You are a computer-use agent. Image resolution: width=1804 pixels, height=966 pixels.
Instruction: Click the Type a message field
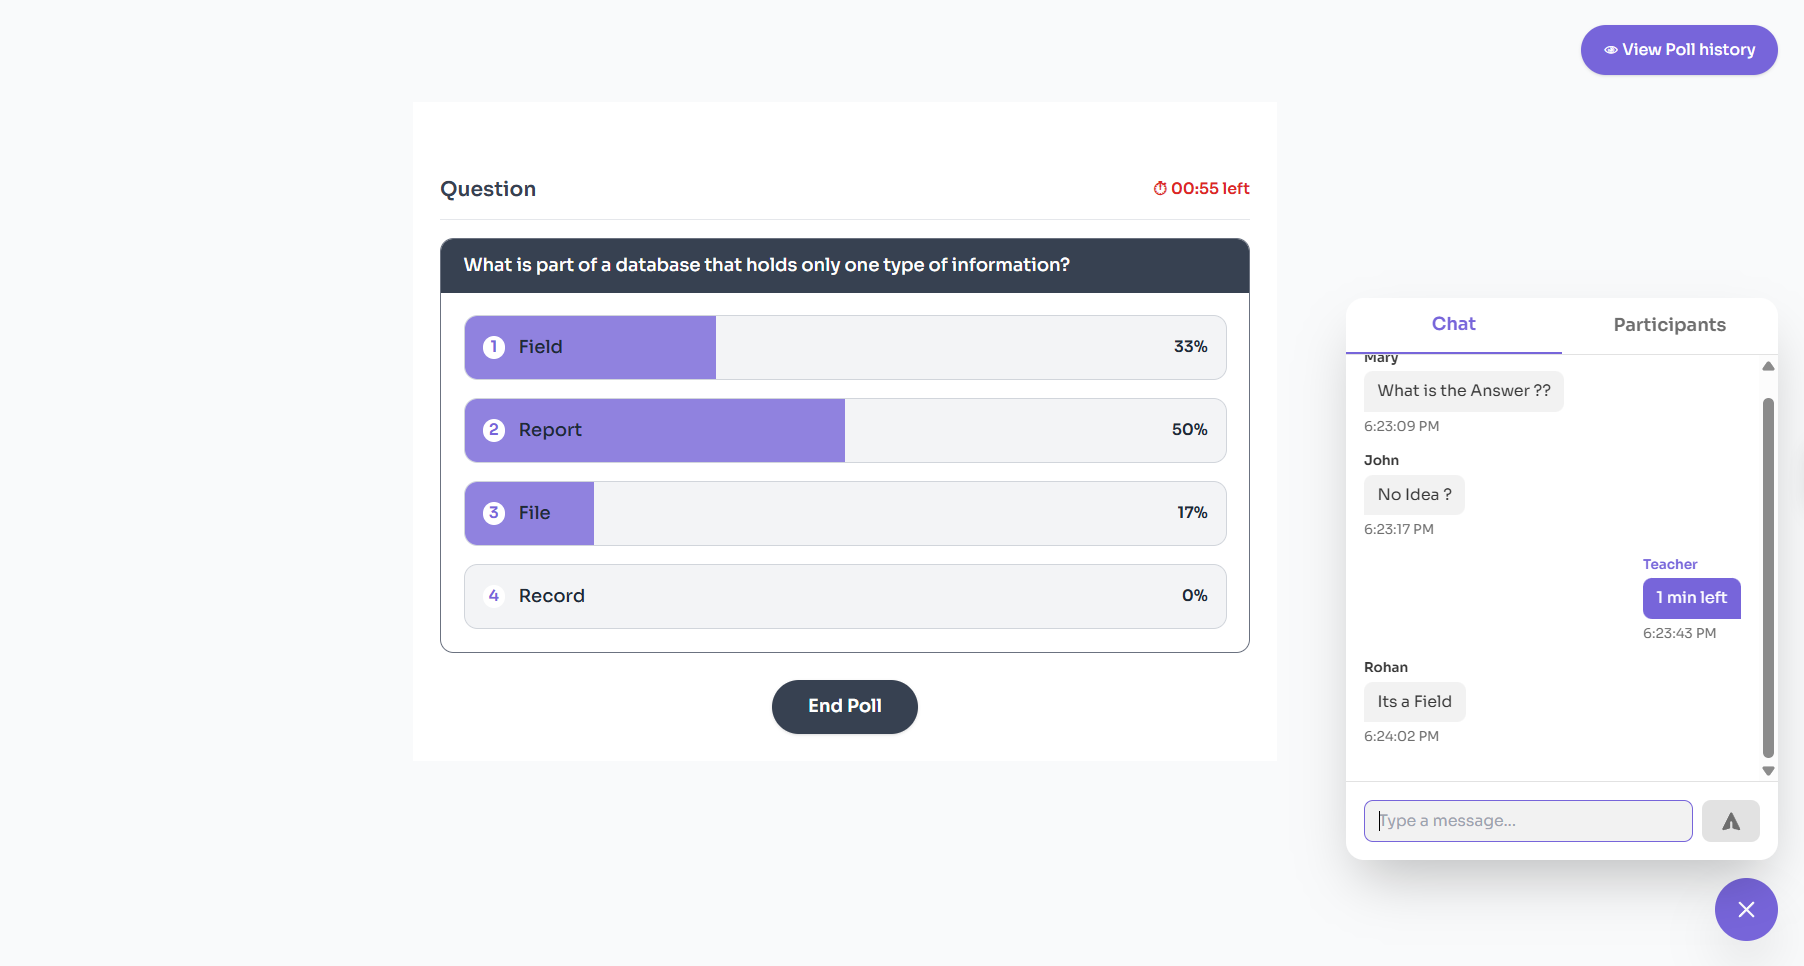click(1527, 820)
